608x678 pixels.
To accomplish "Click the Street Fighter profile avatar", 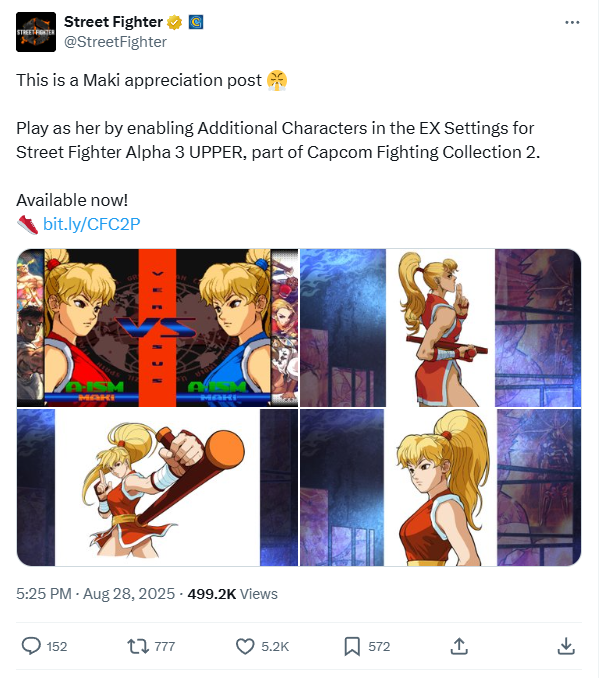I will 36,32.
